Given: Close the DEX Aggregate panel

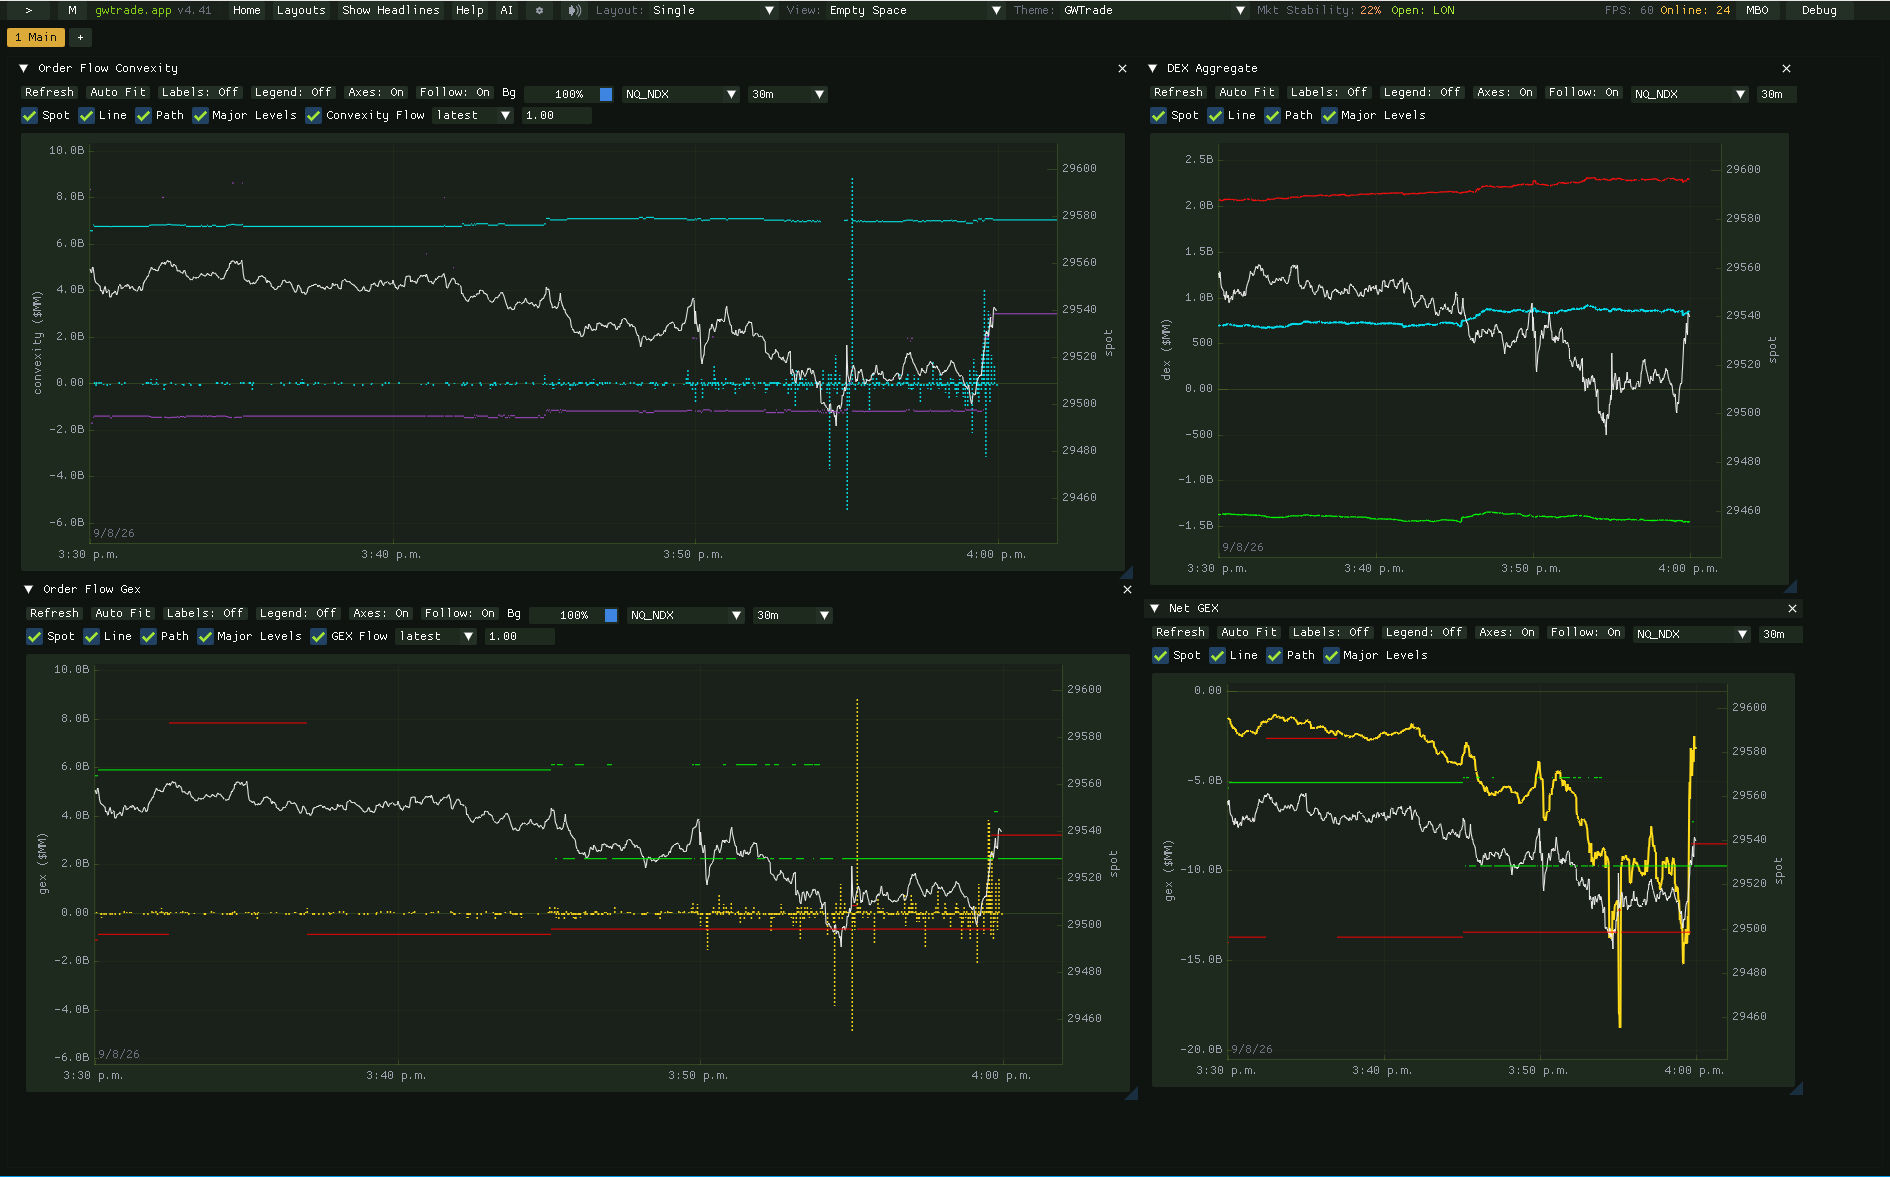Looking at the screenshot, I should point(1786,69).
